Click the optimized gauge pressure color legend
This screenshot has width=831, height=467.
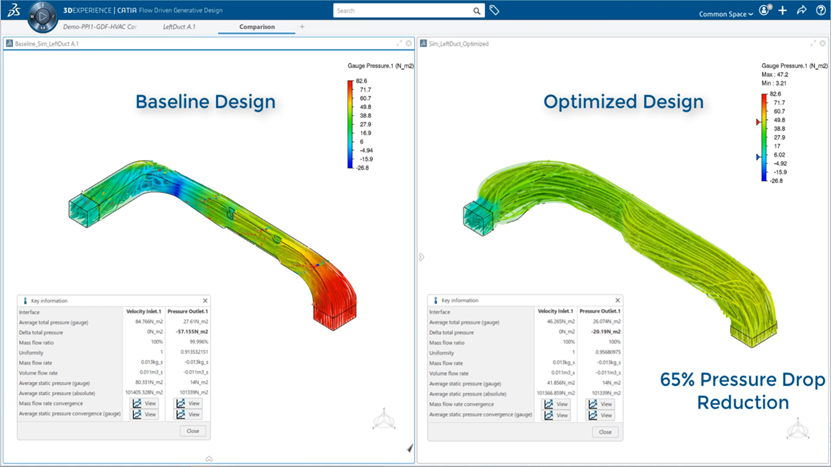point(764,137)
